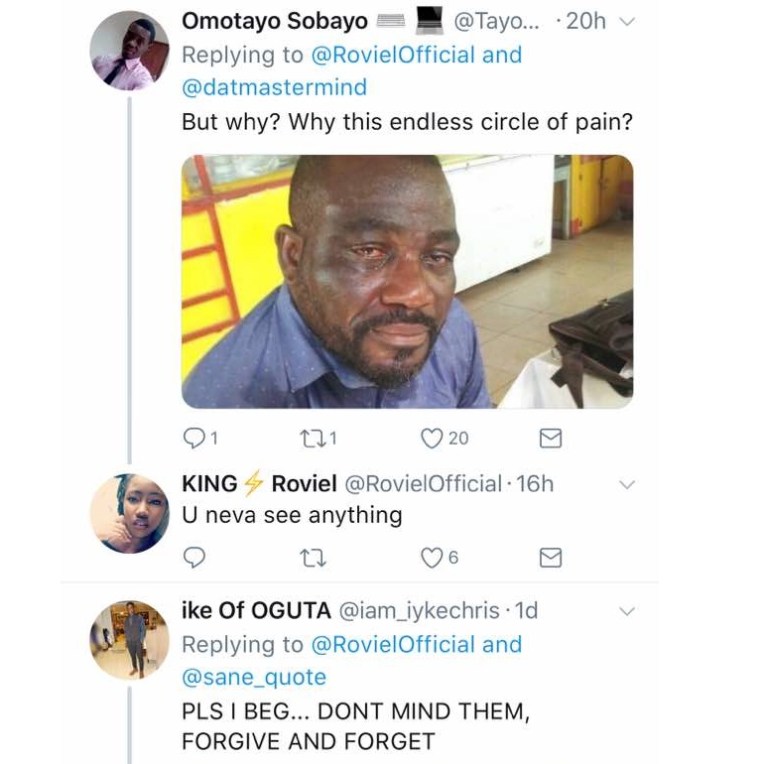Open ike Of OGUTA tweet options chevron
The width and height of the screenshot is (764, 764).
(x=627, y=610)
